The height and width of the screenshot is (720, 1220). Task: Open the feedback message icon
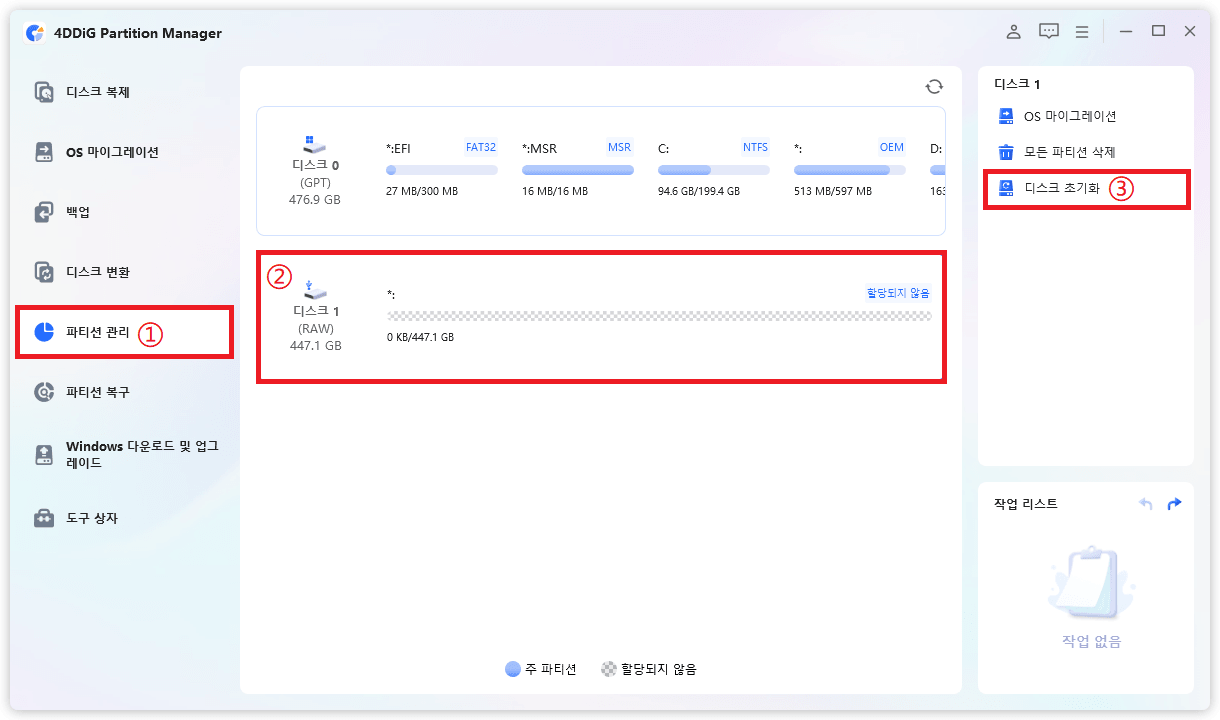coord(1048,32)
